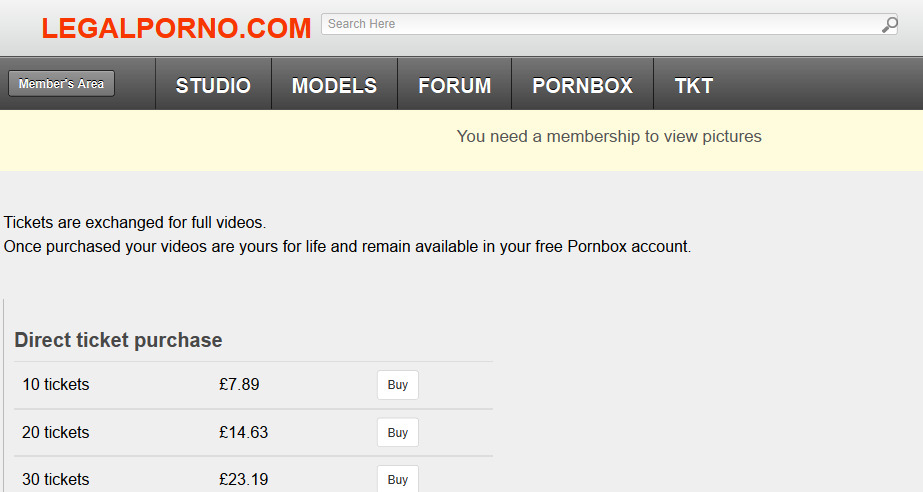Click the search magnifier icon
The image size is (923, 492).
pyautogui.click(x=889, y=25)
